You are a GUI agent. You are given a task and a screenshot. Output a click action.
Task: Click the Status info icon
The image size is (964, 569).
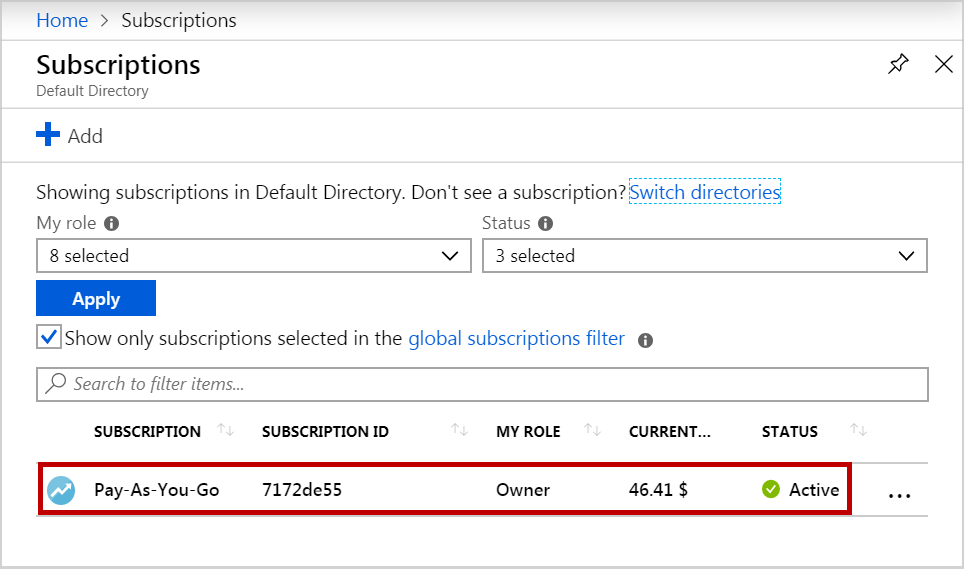(x=546, y=224)
